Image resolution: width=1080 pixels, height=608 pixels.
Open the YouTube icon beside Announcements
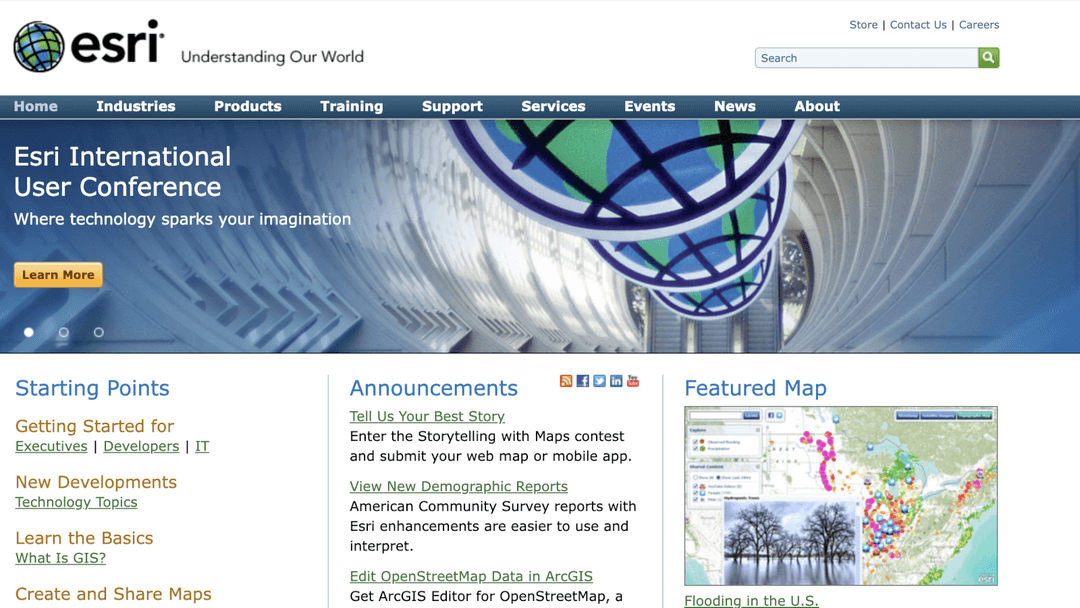(633, 381)
